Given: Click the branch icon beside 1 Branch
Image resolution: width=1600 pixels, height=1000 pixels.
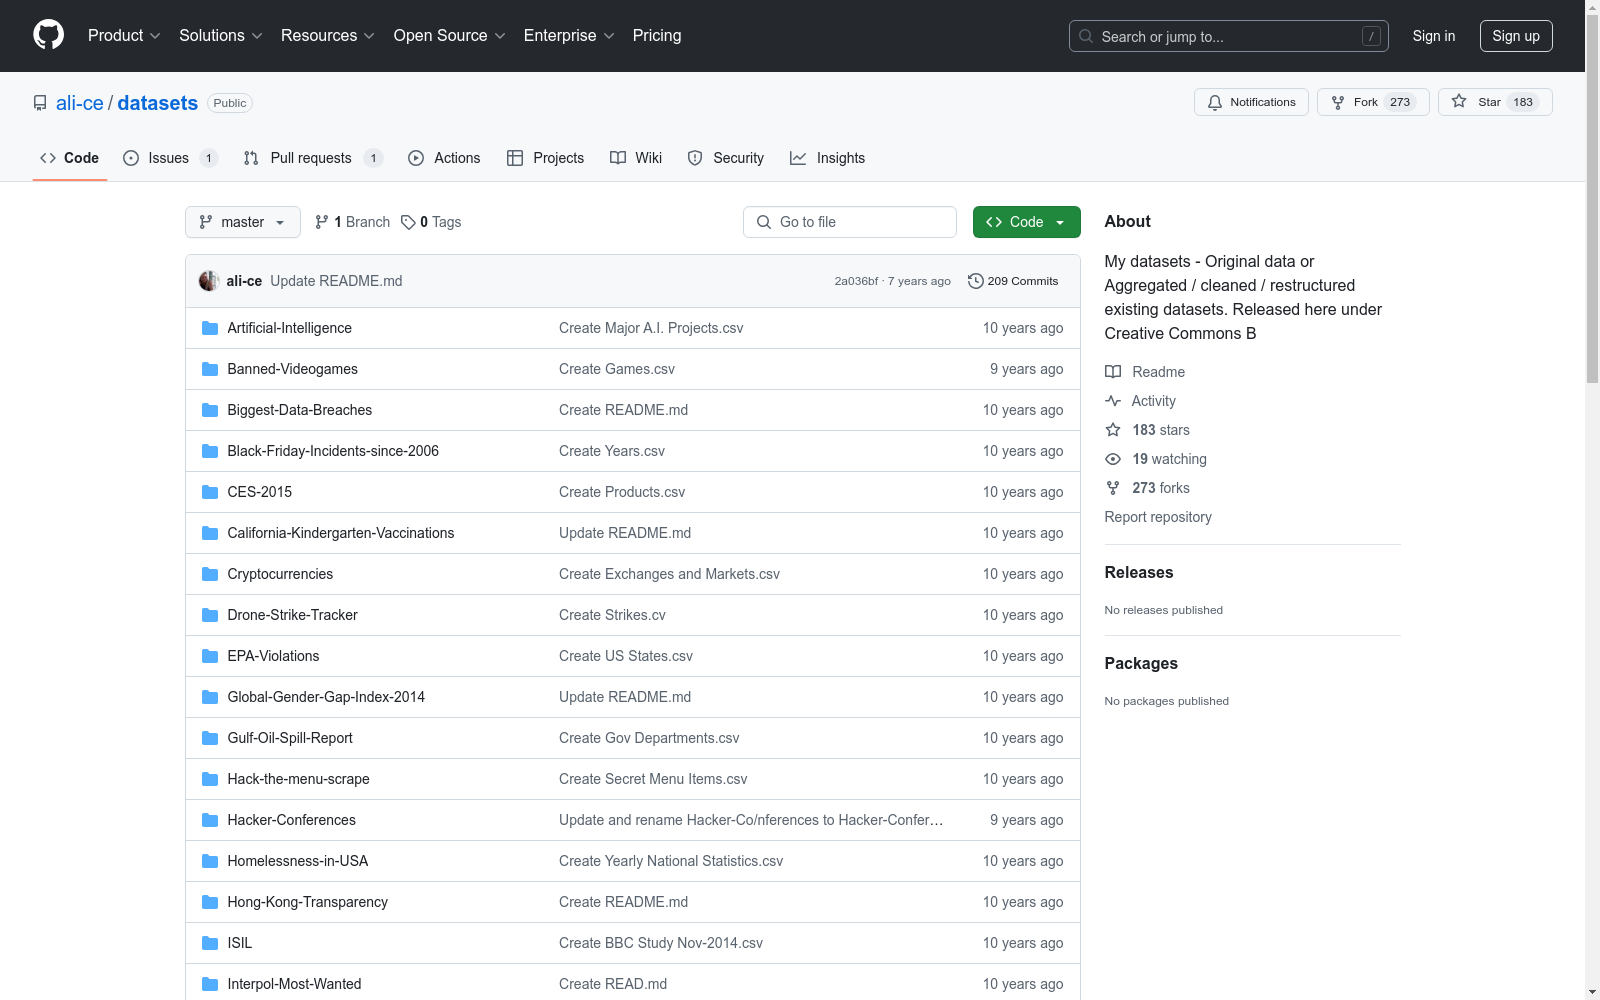Looking at the screenshot, I should (322, 222).
